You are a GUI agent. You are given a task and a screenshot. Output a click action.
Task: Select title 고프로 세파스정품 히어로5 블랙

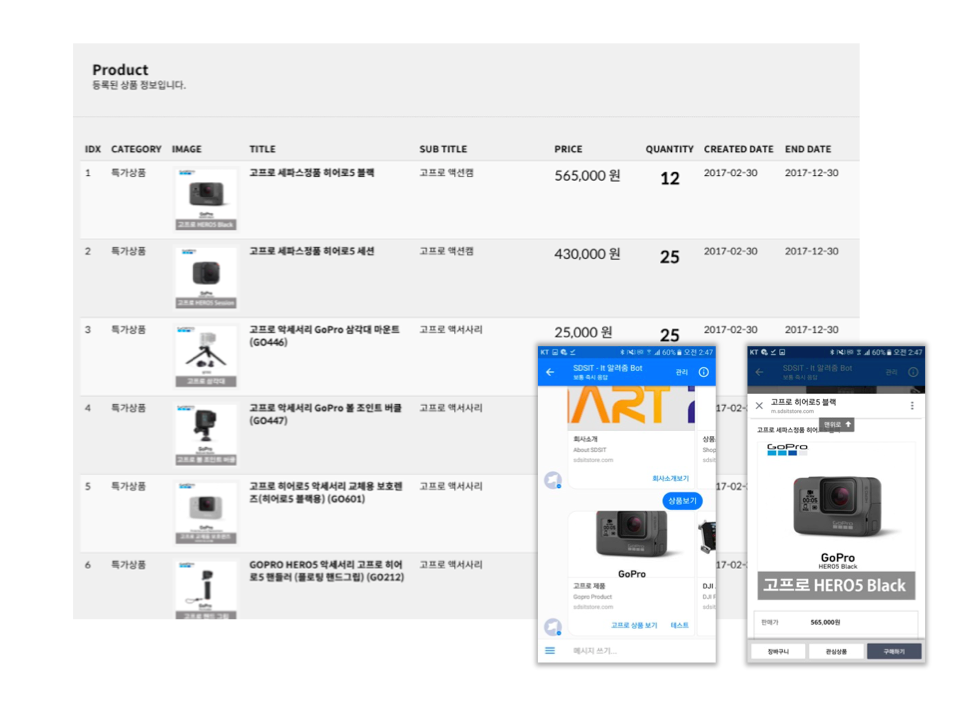pos(311,173)
